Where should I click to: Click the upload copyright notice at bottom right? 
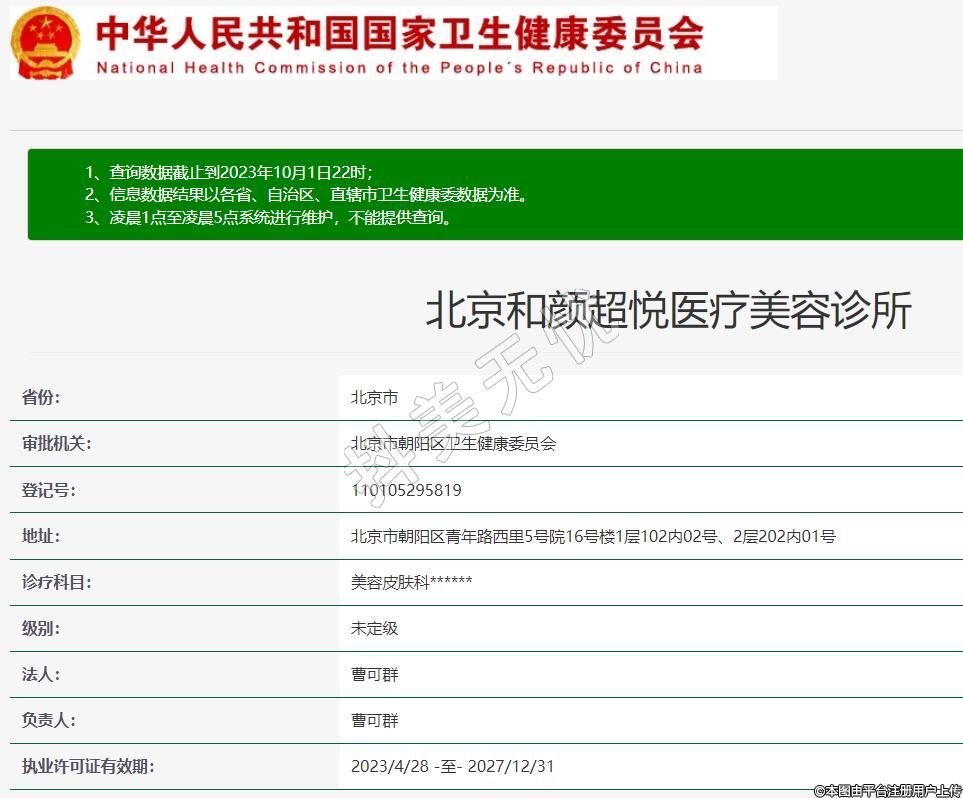pyautogui.click(x=887, y=790)
